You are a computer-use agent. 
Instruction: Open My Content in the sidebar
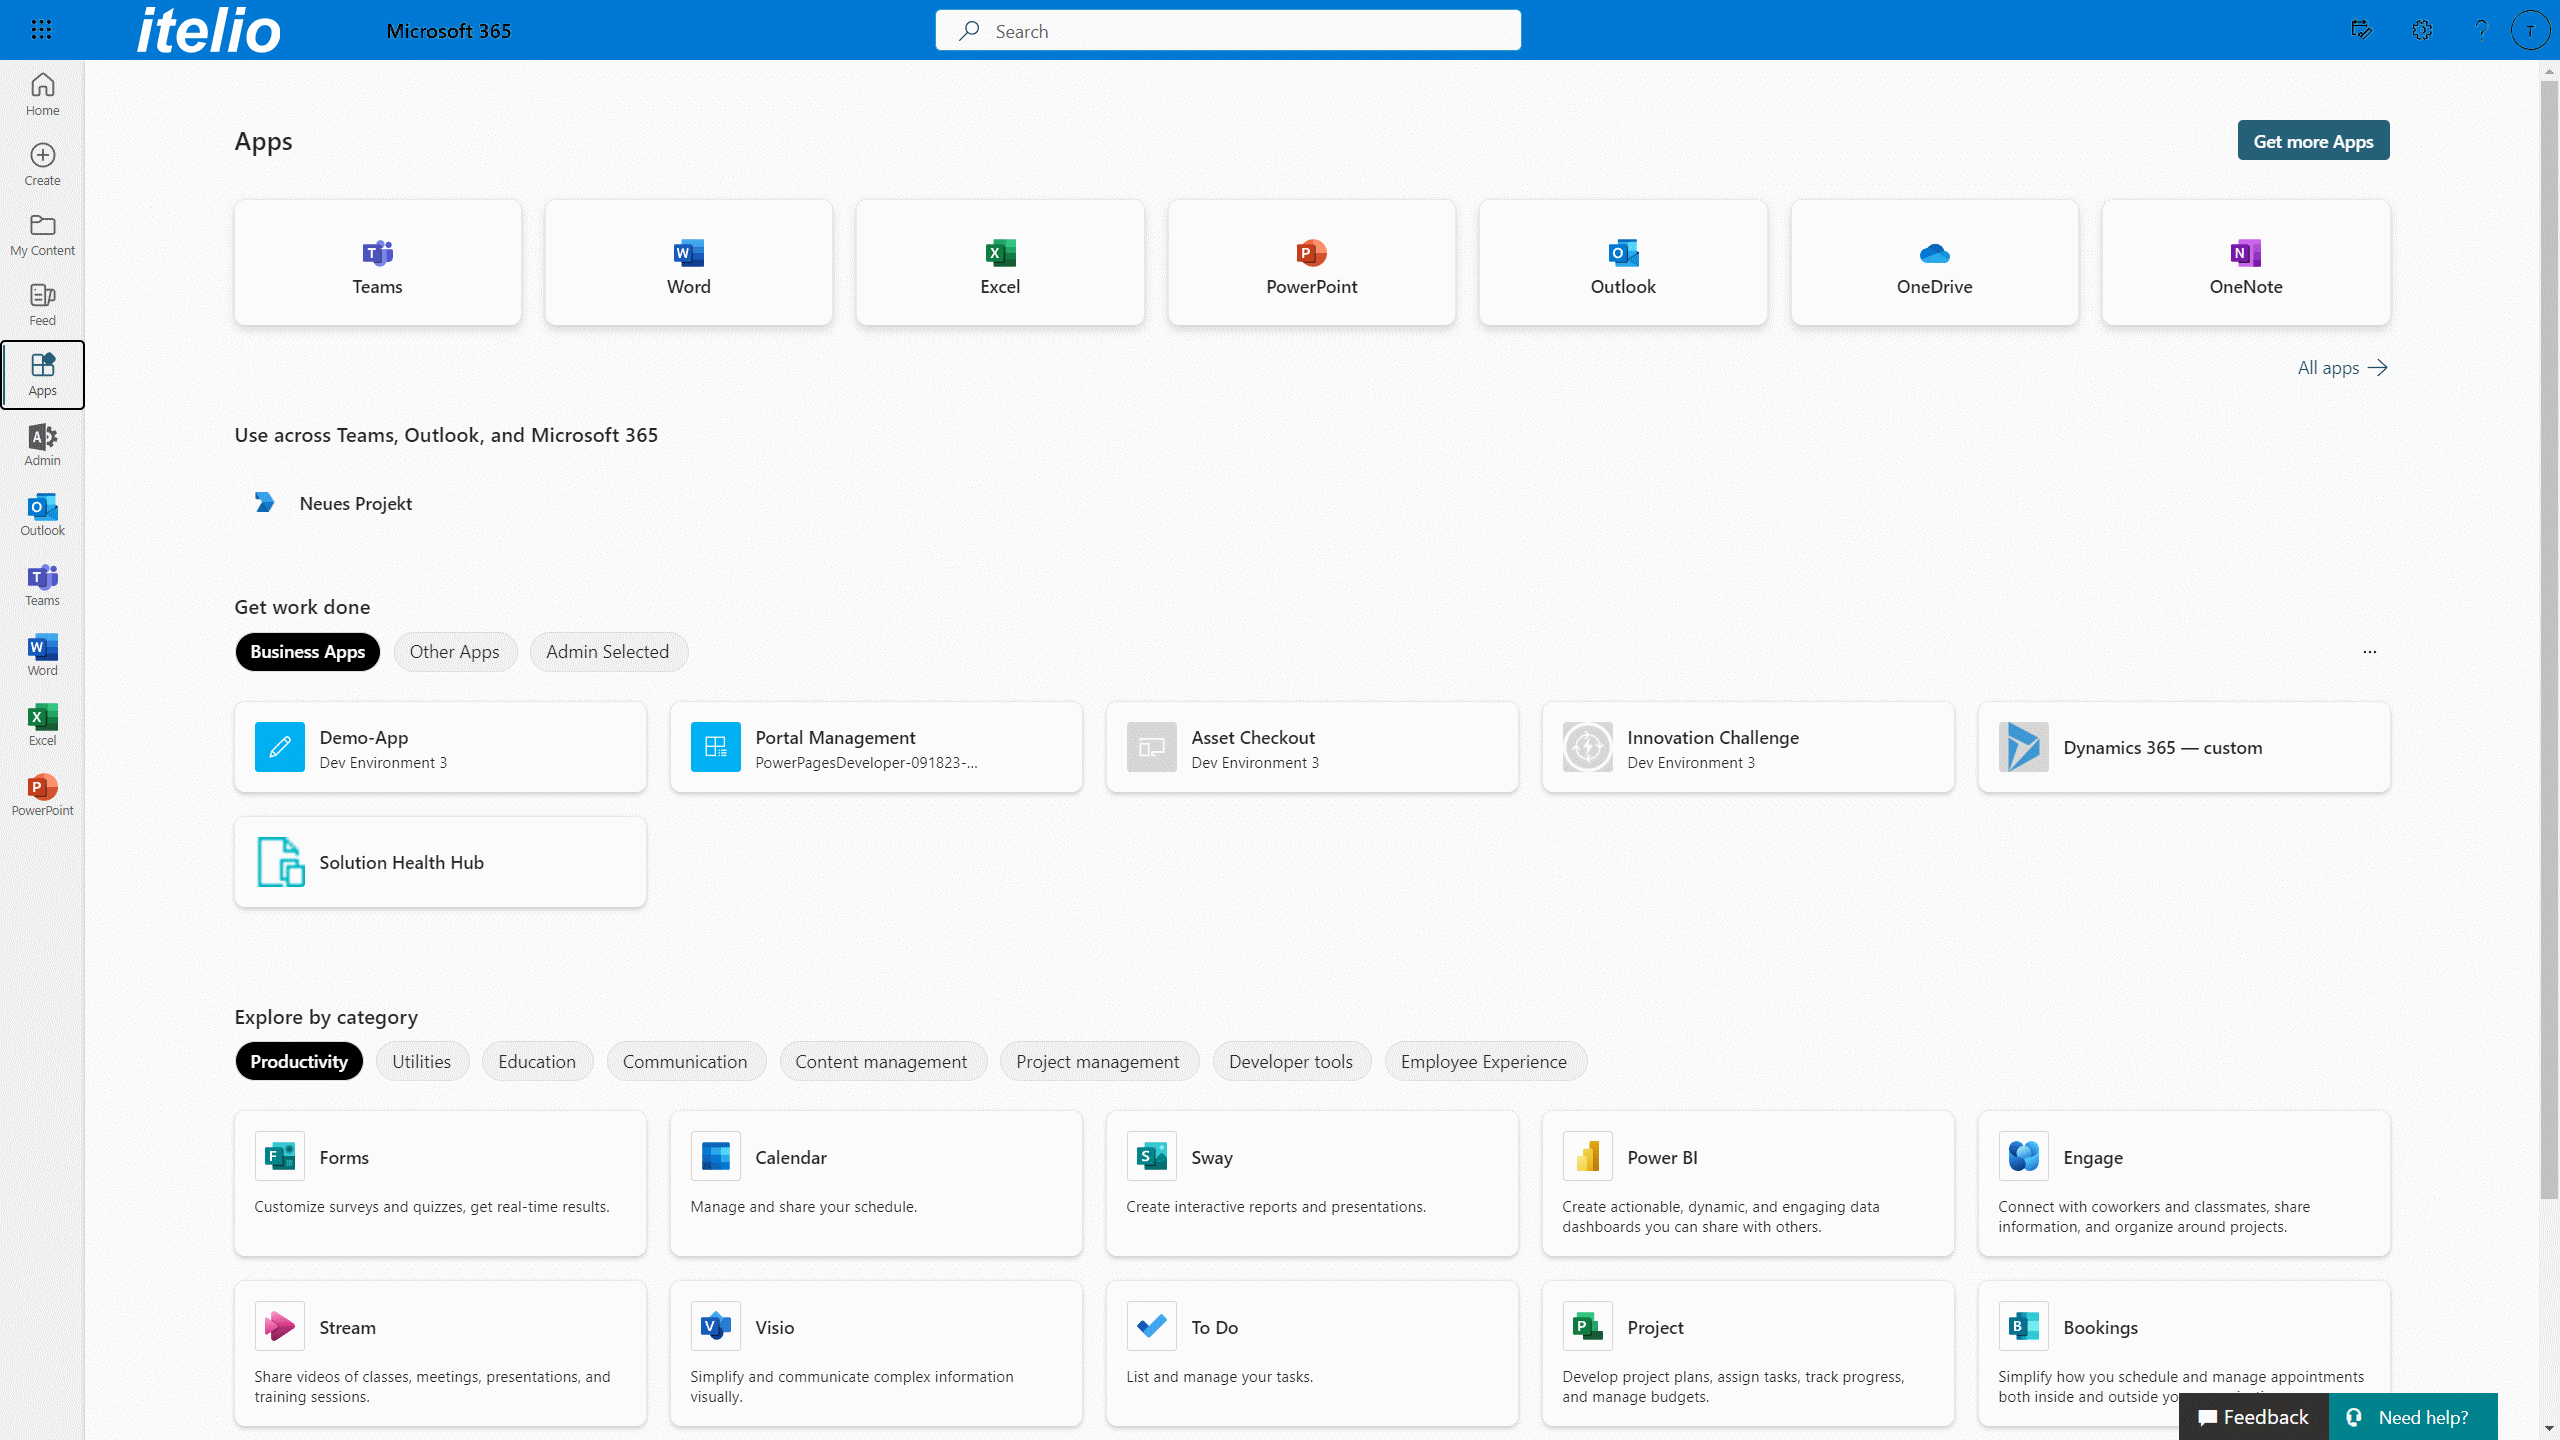coord(42,235)
